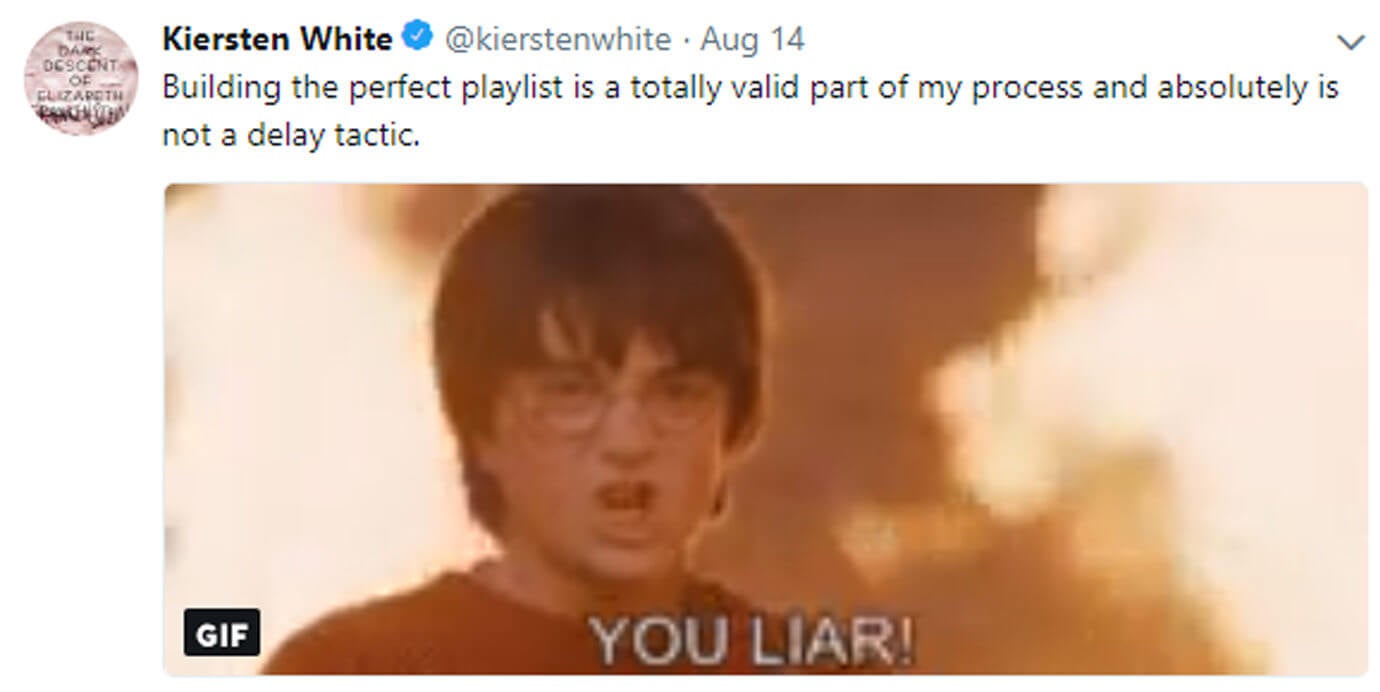The width and height of the screenshot is (1380, 692).
Task: Open the Aug 14 timestamp
Action: (x=752, y=39)
